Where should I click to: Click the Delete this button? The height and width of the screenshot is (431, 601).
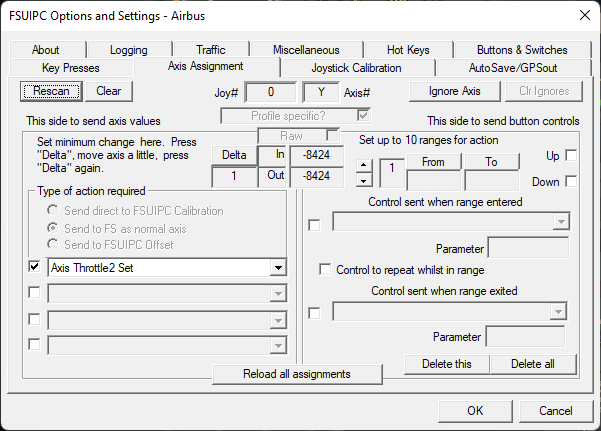(x=447, y=364)
